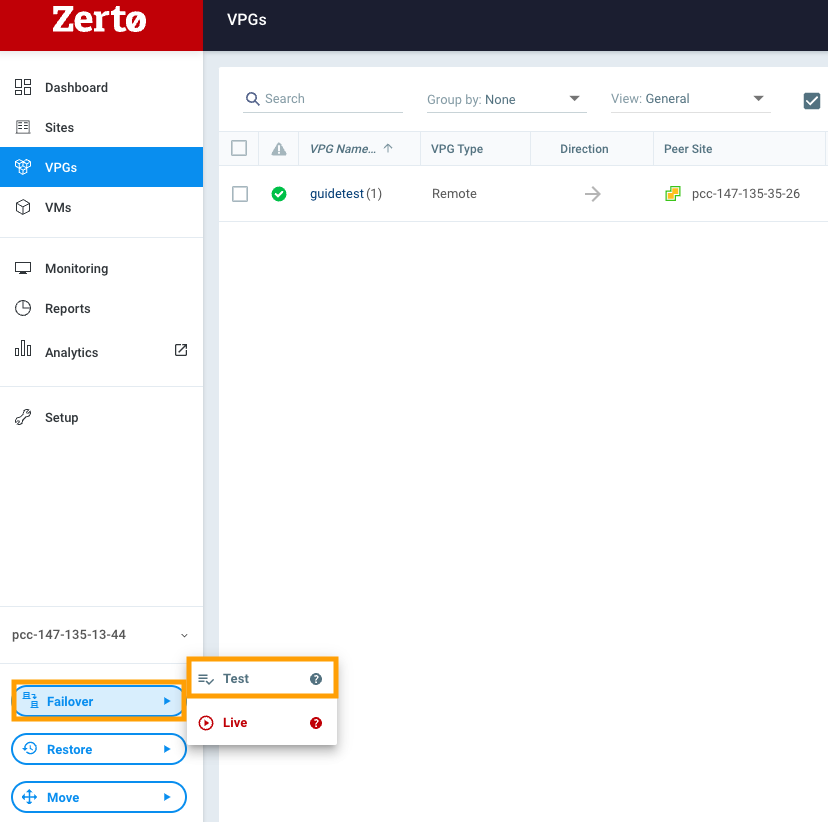
Task: Click the Remote type cell
Action: [x=454, y=194]
